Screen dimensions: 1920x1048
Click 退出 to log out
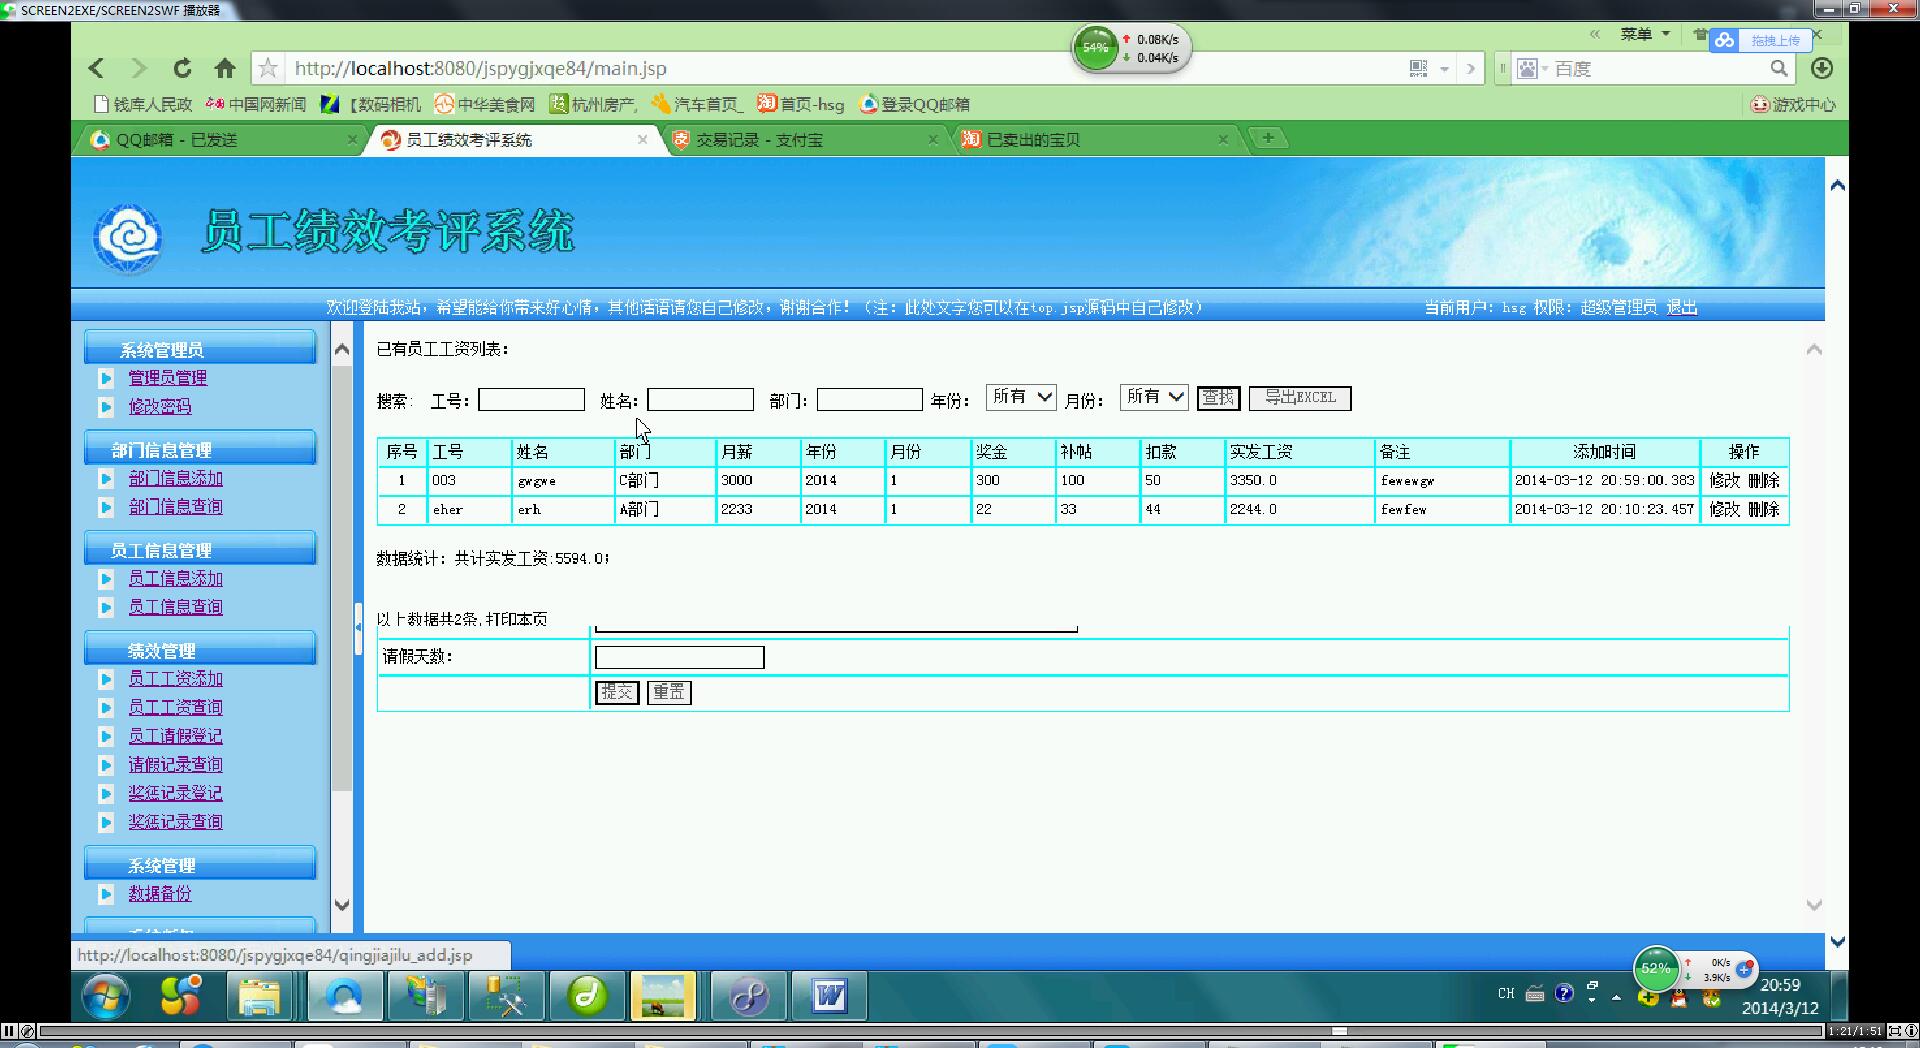pyautogui.click(x=1682, y=308)
